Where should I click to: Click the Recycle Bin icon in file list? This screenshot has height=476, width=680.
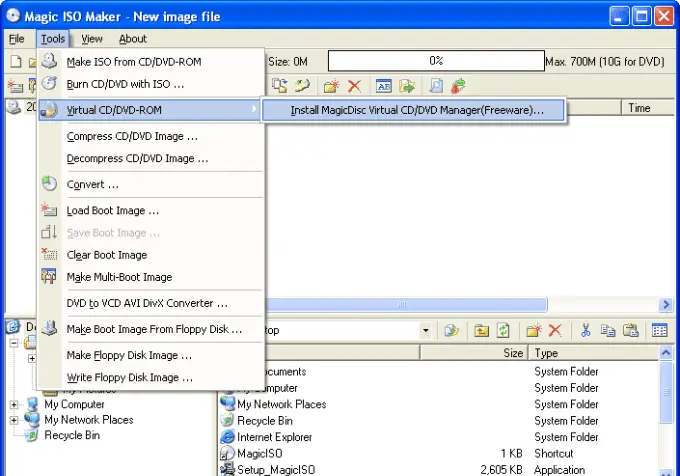[x=227, y=421]
